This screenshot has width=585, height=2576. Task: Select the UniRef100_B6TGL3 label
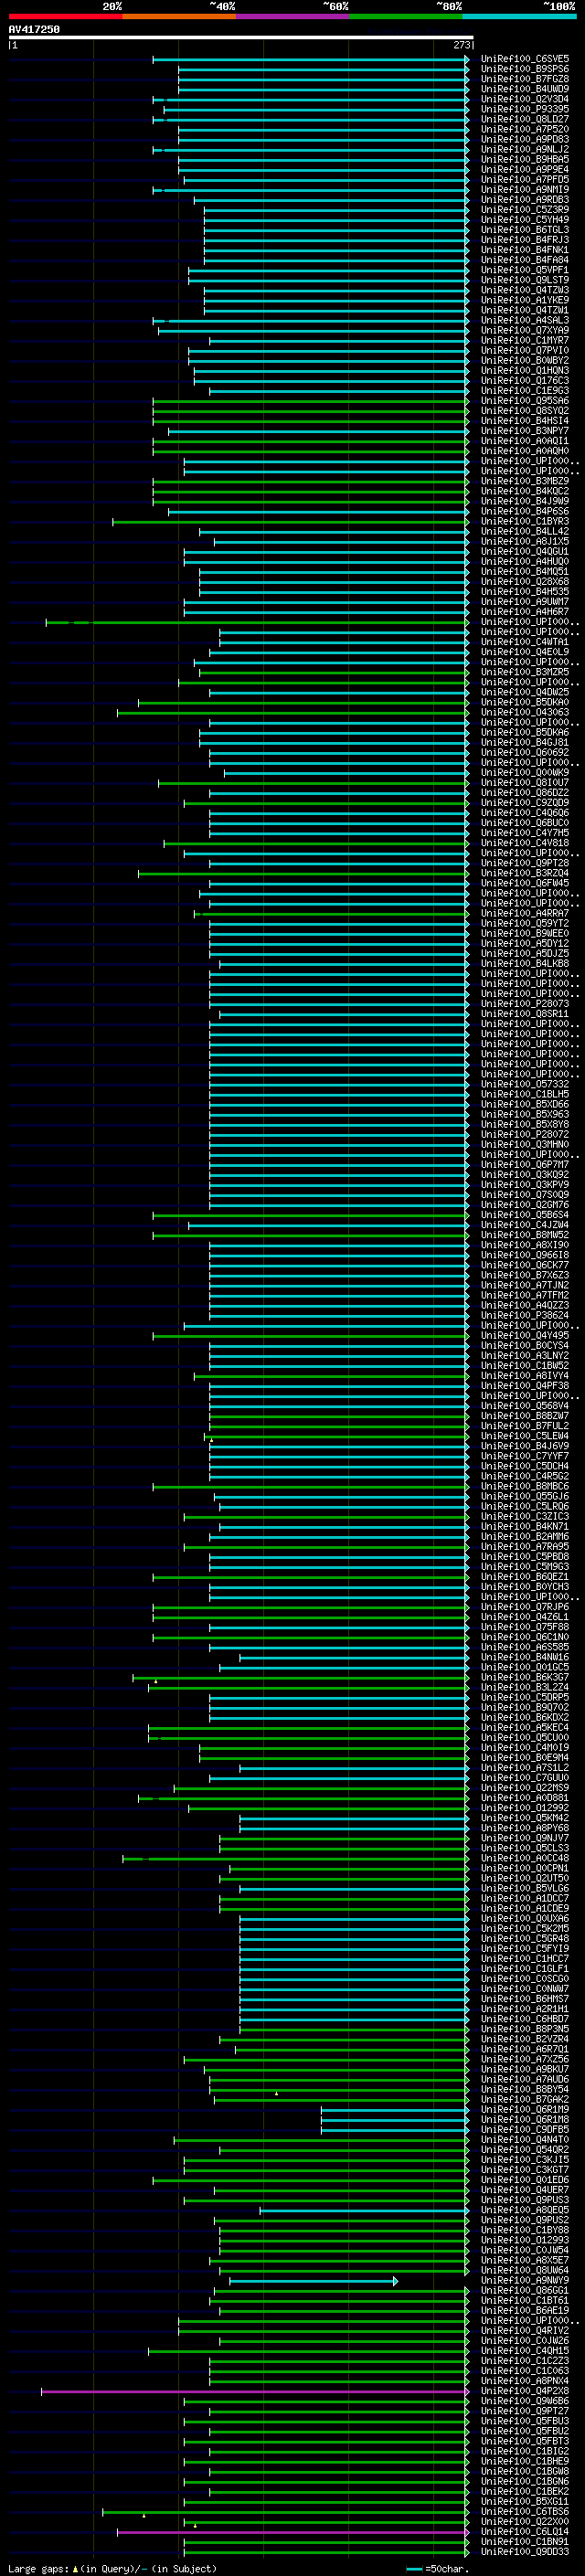pos(525,230)
